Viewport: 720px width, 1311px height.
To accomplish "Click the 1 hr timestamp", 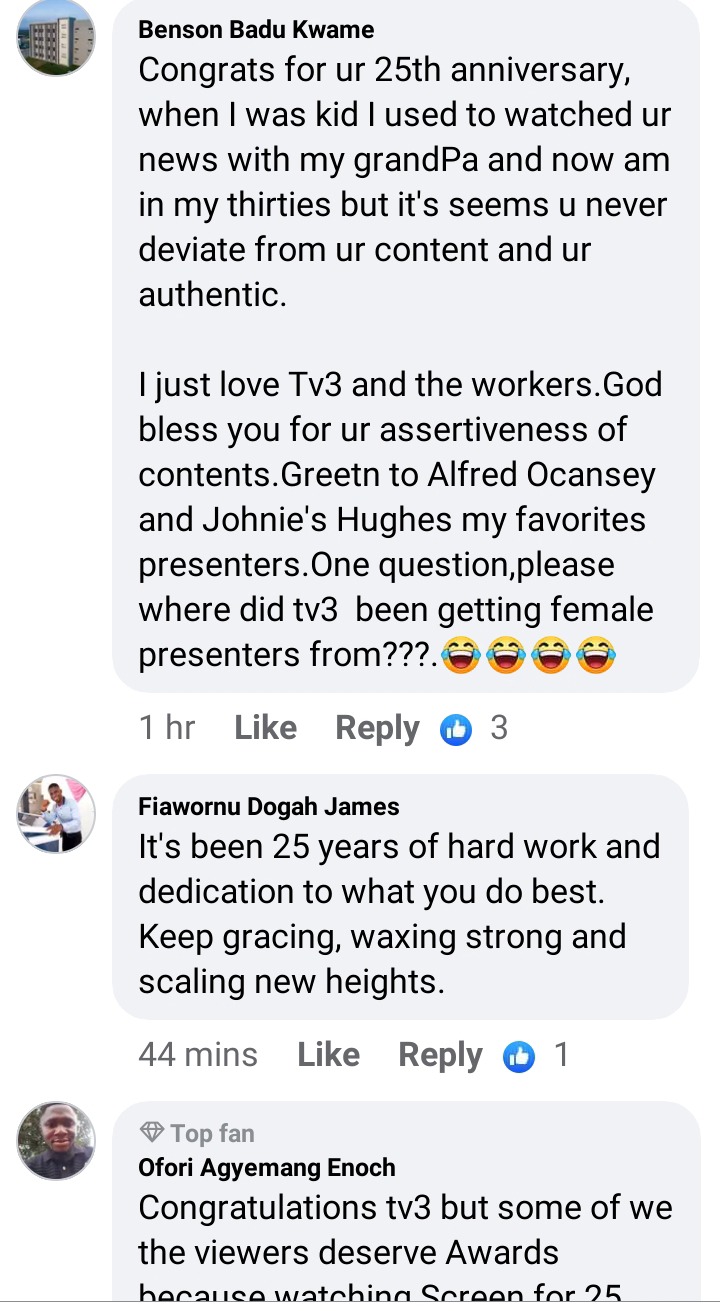I will point(167,728).
